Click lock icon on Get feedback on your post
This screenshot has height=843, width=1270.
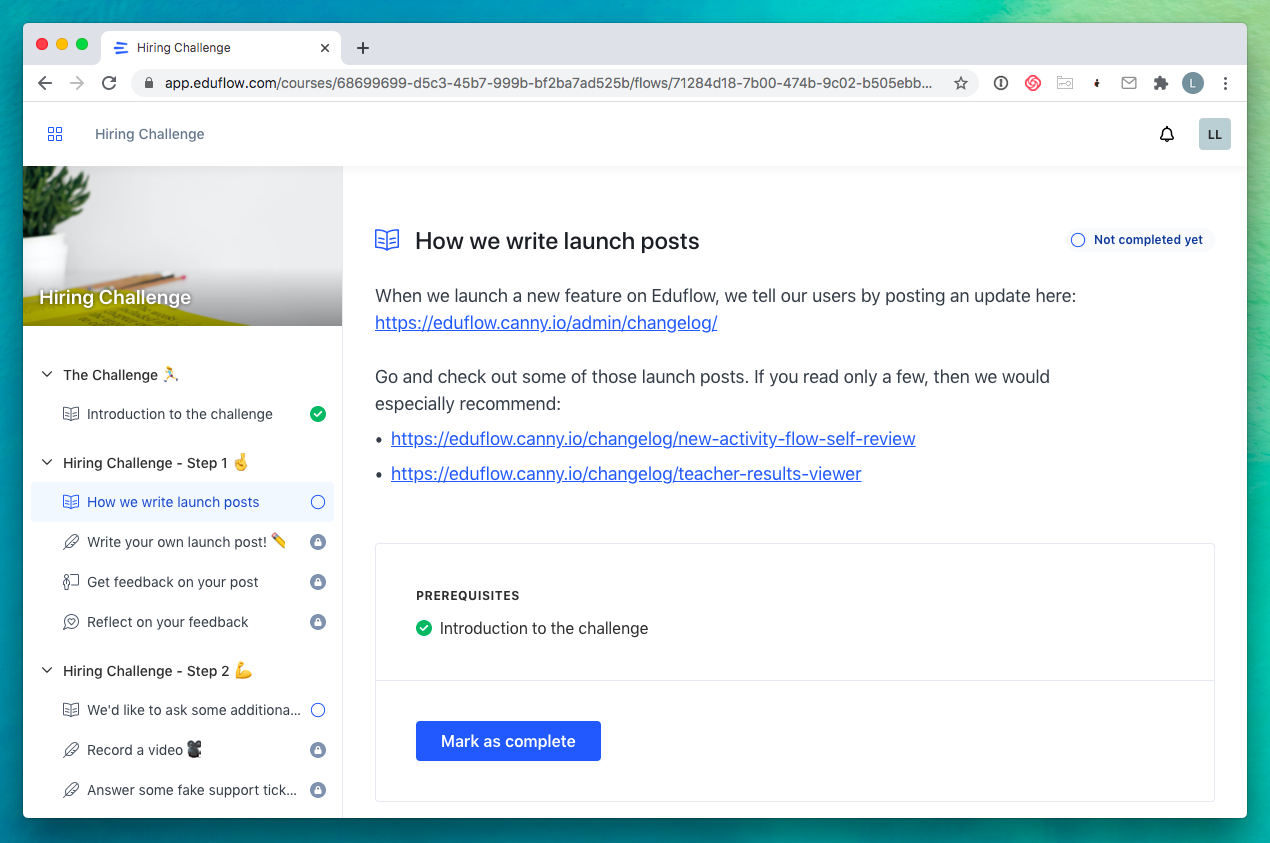click(x=318, y=582)
